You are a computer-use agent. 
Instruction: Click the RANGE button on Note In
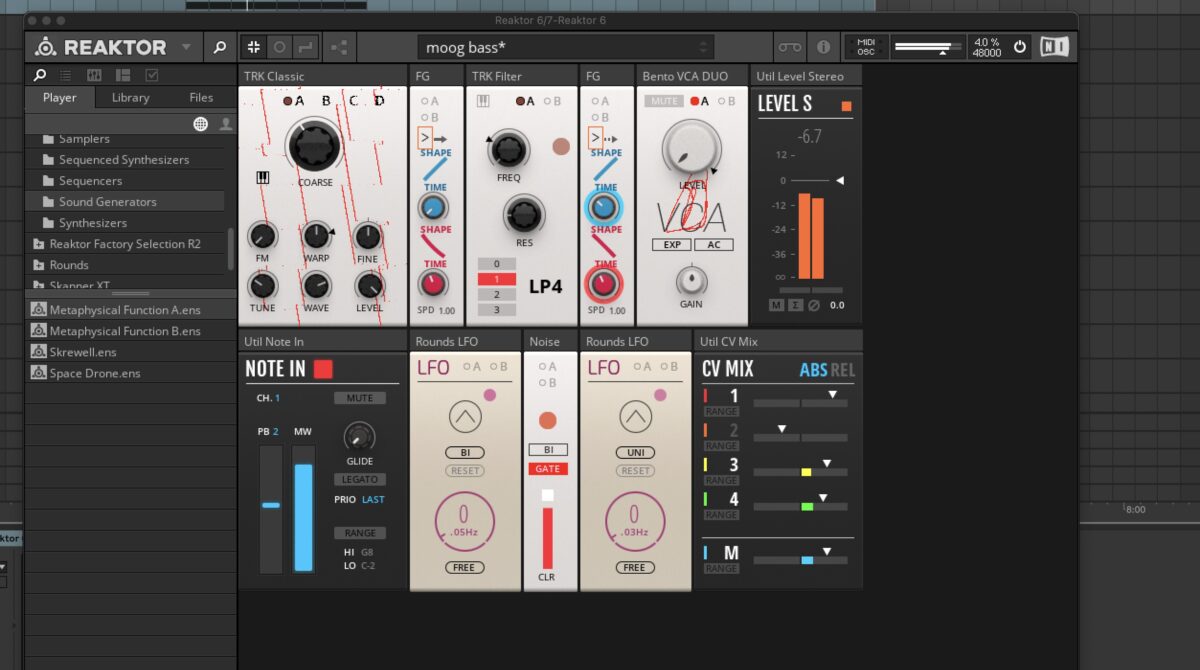tap(360, 533)
